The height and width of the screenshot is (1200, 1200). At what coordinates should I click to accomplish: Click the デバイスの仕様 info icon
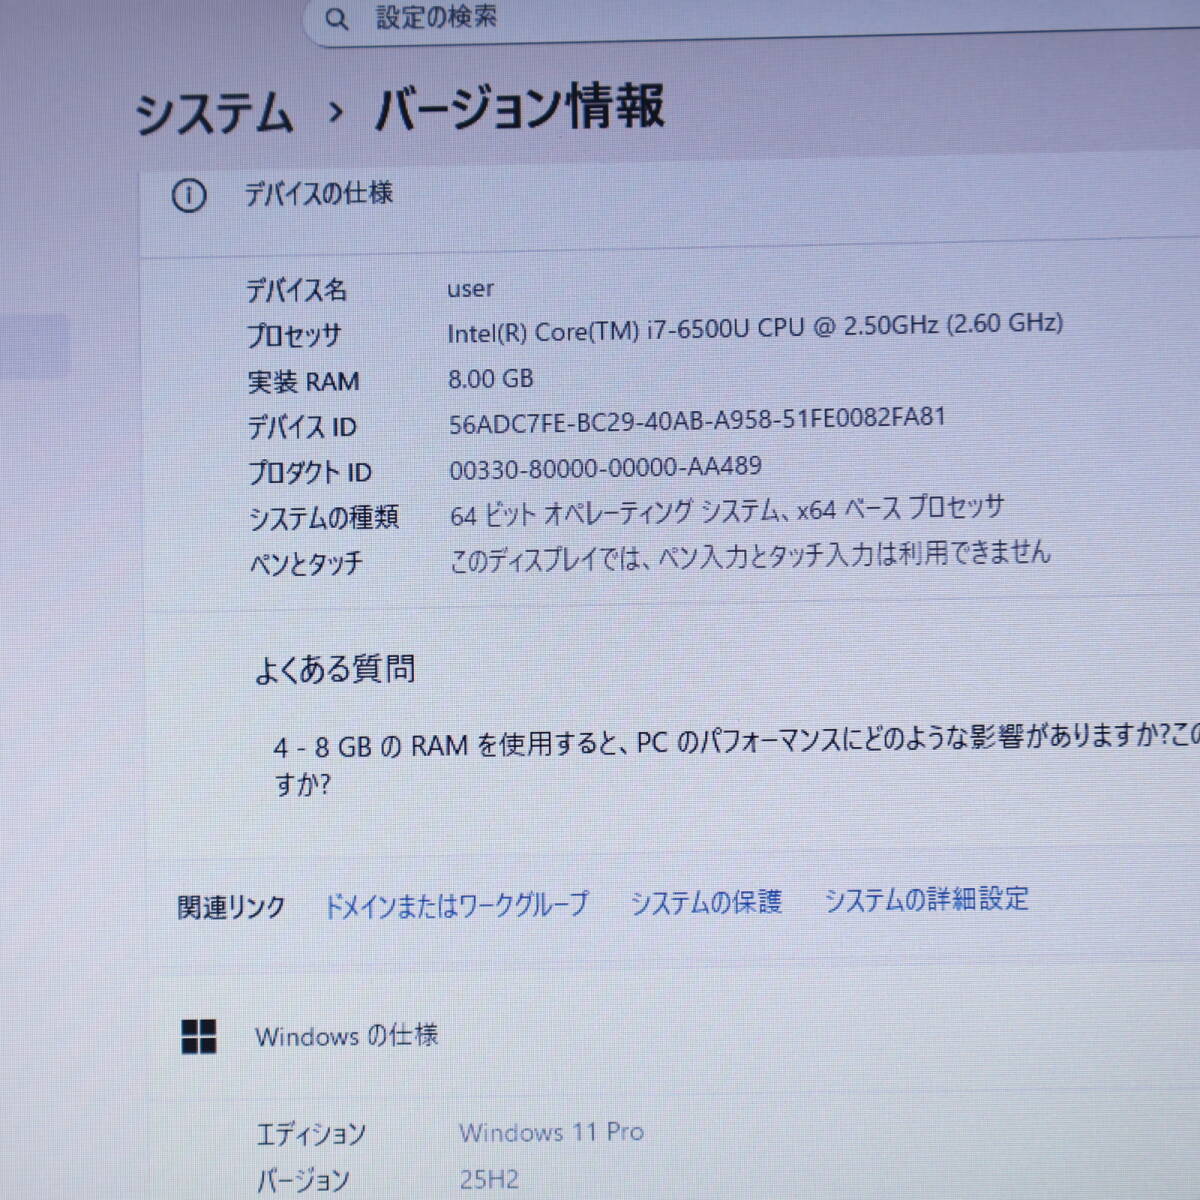pyautogui.click(x=189, y=195)
